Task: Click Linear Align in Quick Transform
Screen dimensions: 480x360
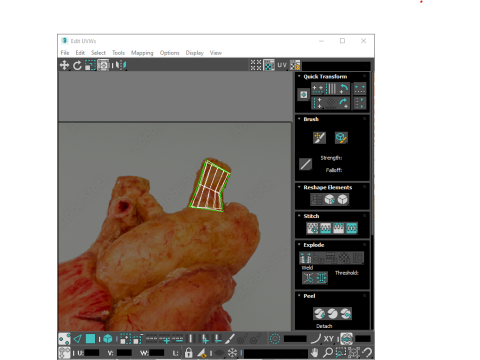Action: point(331,89)
